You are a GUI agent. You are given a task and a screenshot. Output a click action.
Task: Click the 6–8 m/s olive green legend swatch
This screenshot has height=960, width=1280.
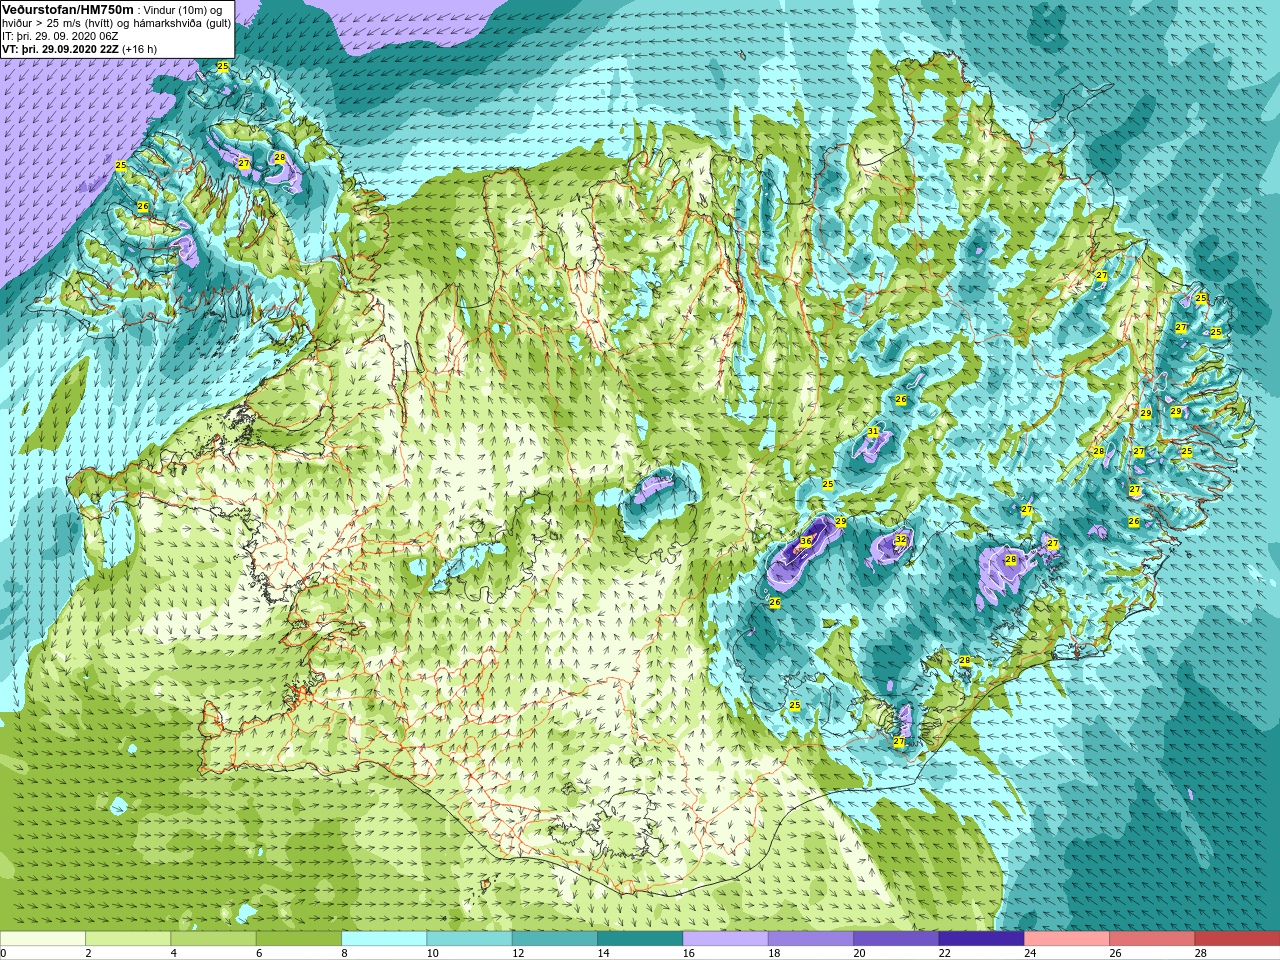(x=299, y=939)
